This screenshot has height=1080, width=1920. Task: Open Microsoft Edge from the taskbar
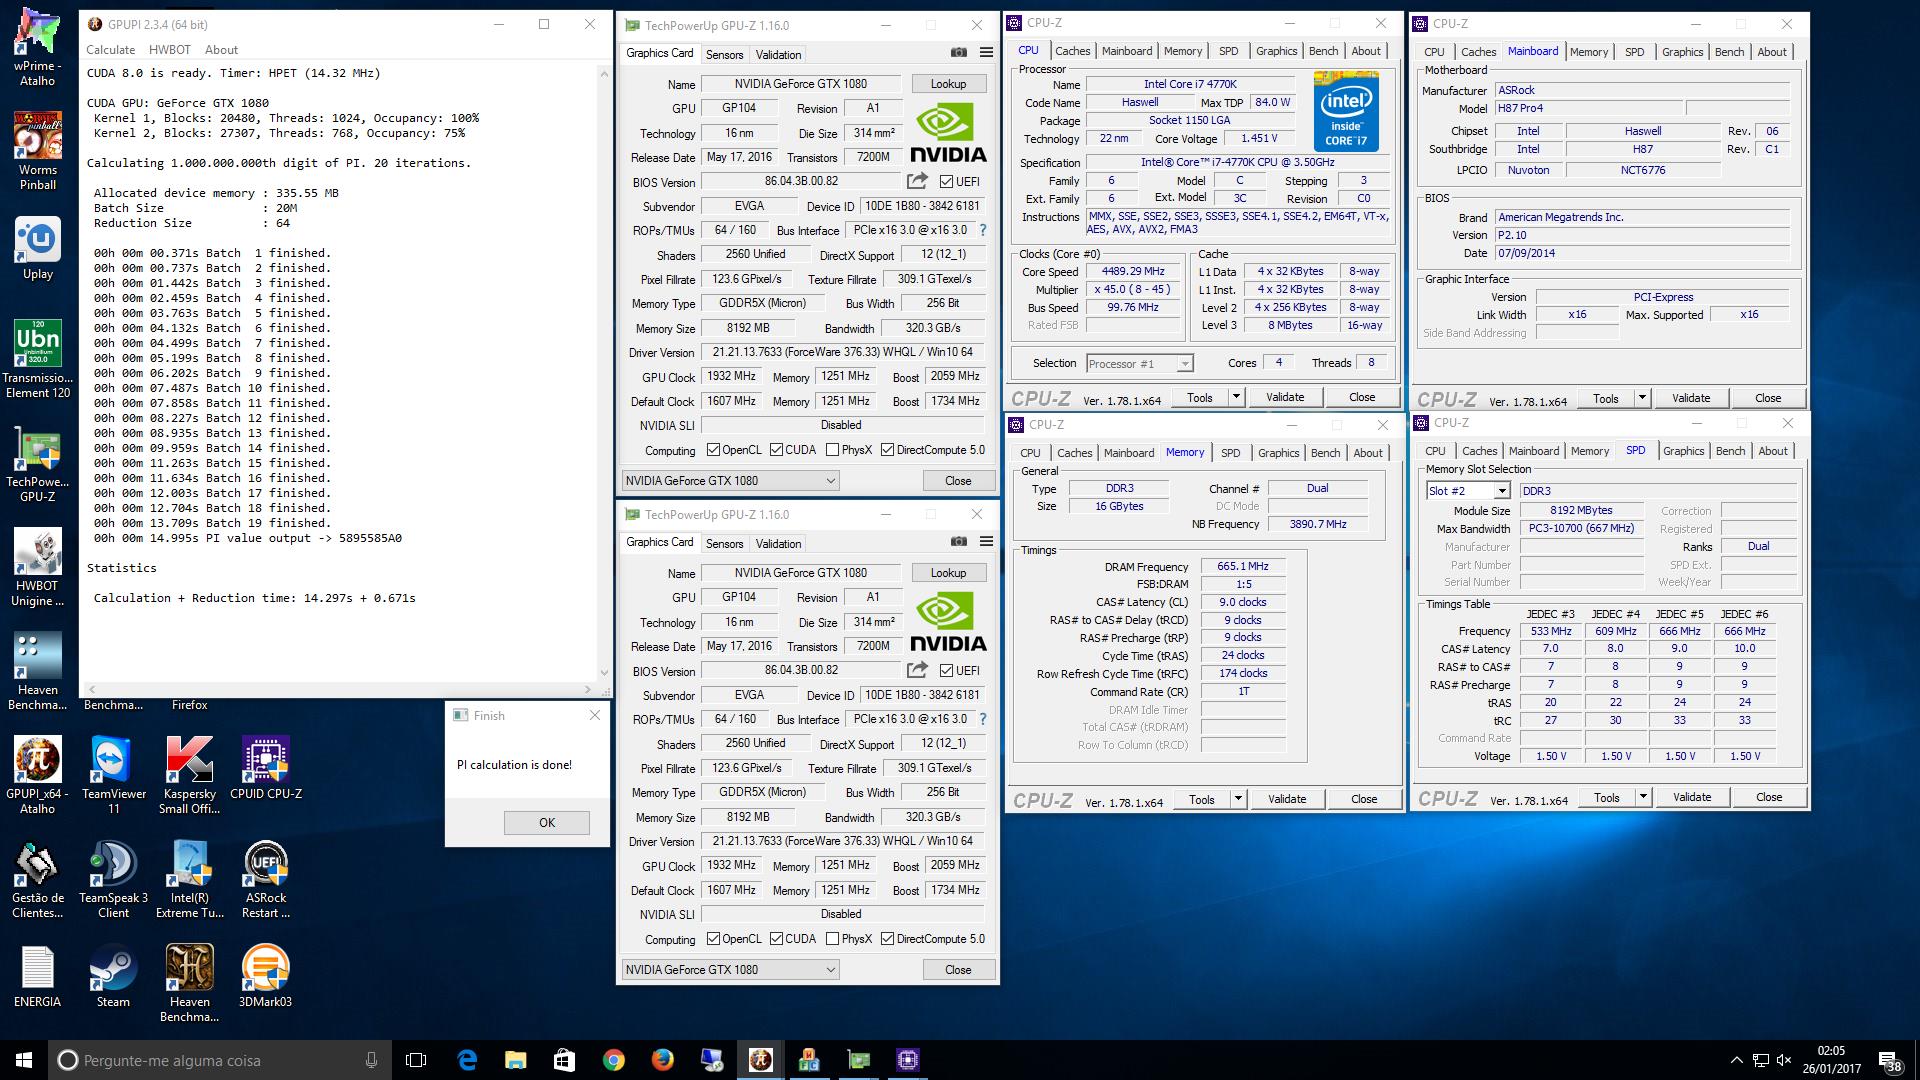[467, 1060]
